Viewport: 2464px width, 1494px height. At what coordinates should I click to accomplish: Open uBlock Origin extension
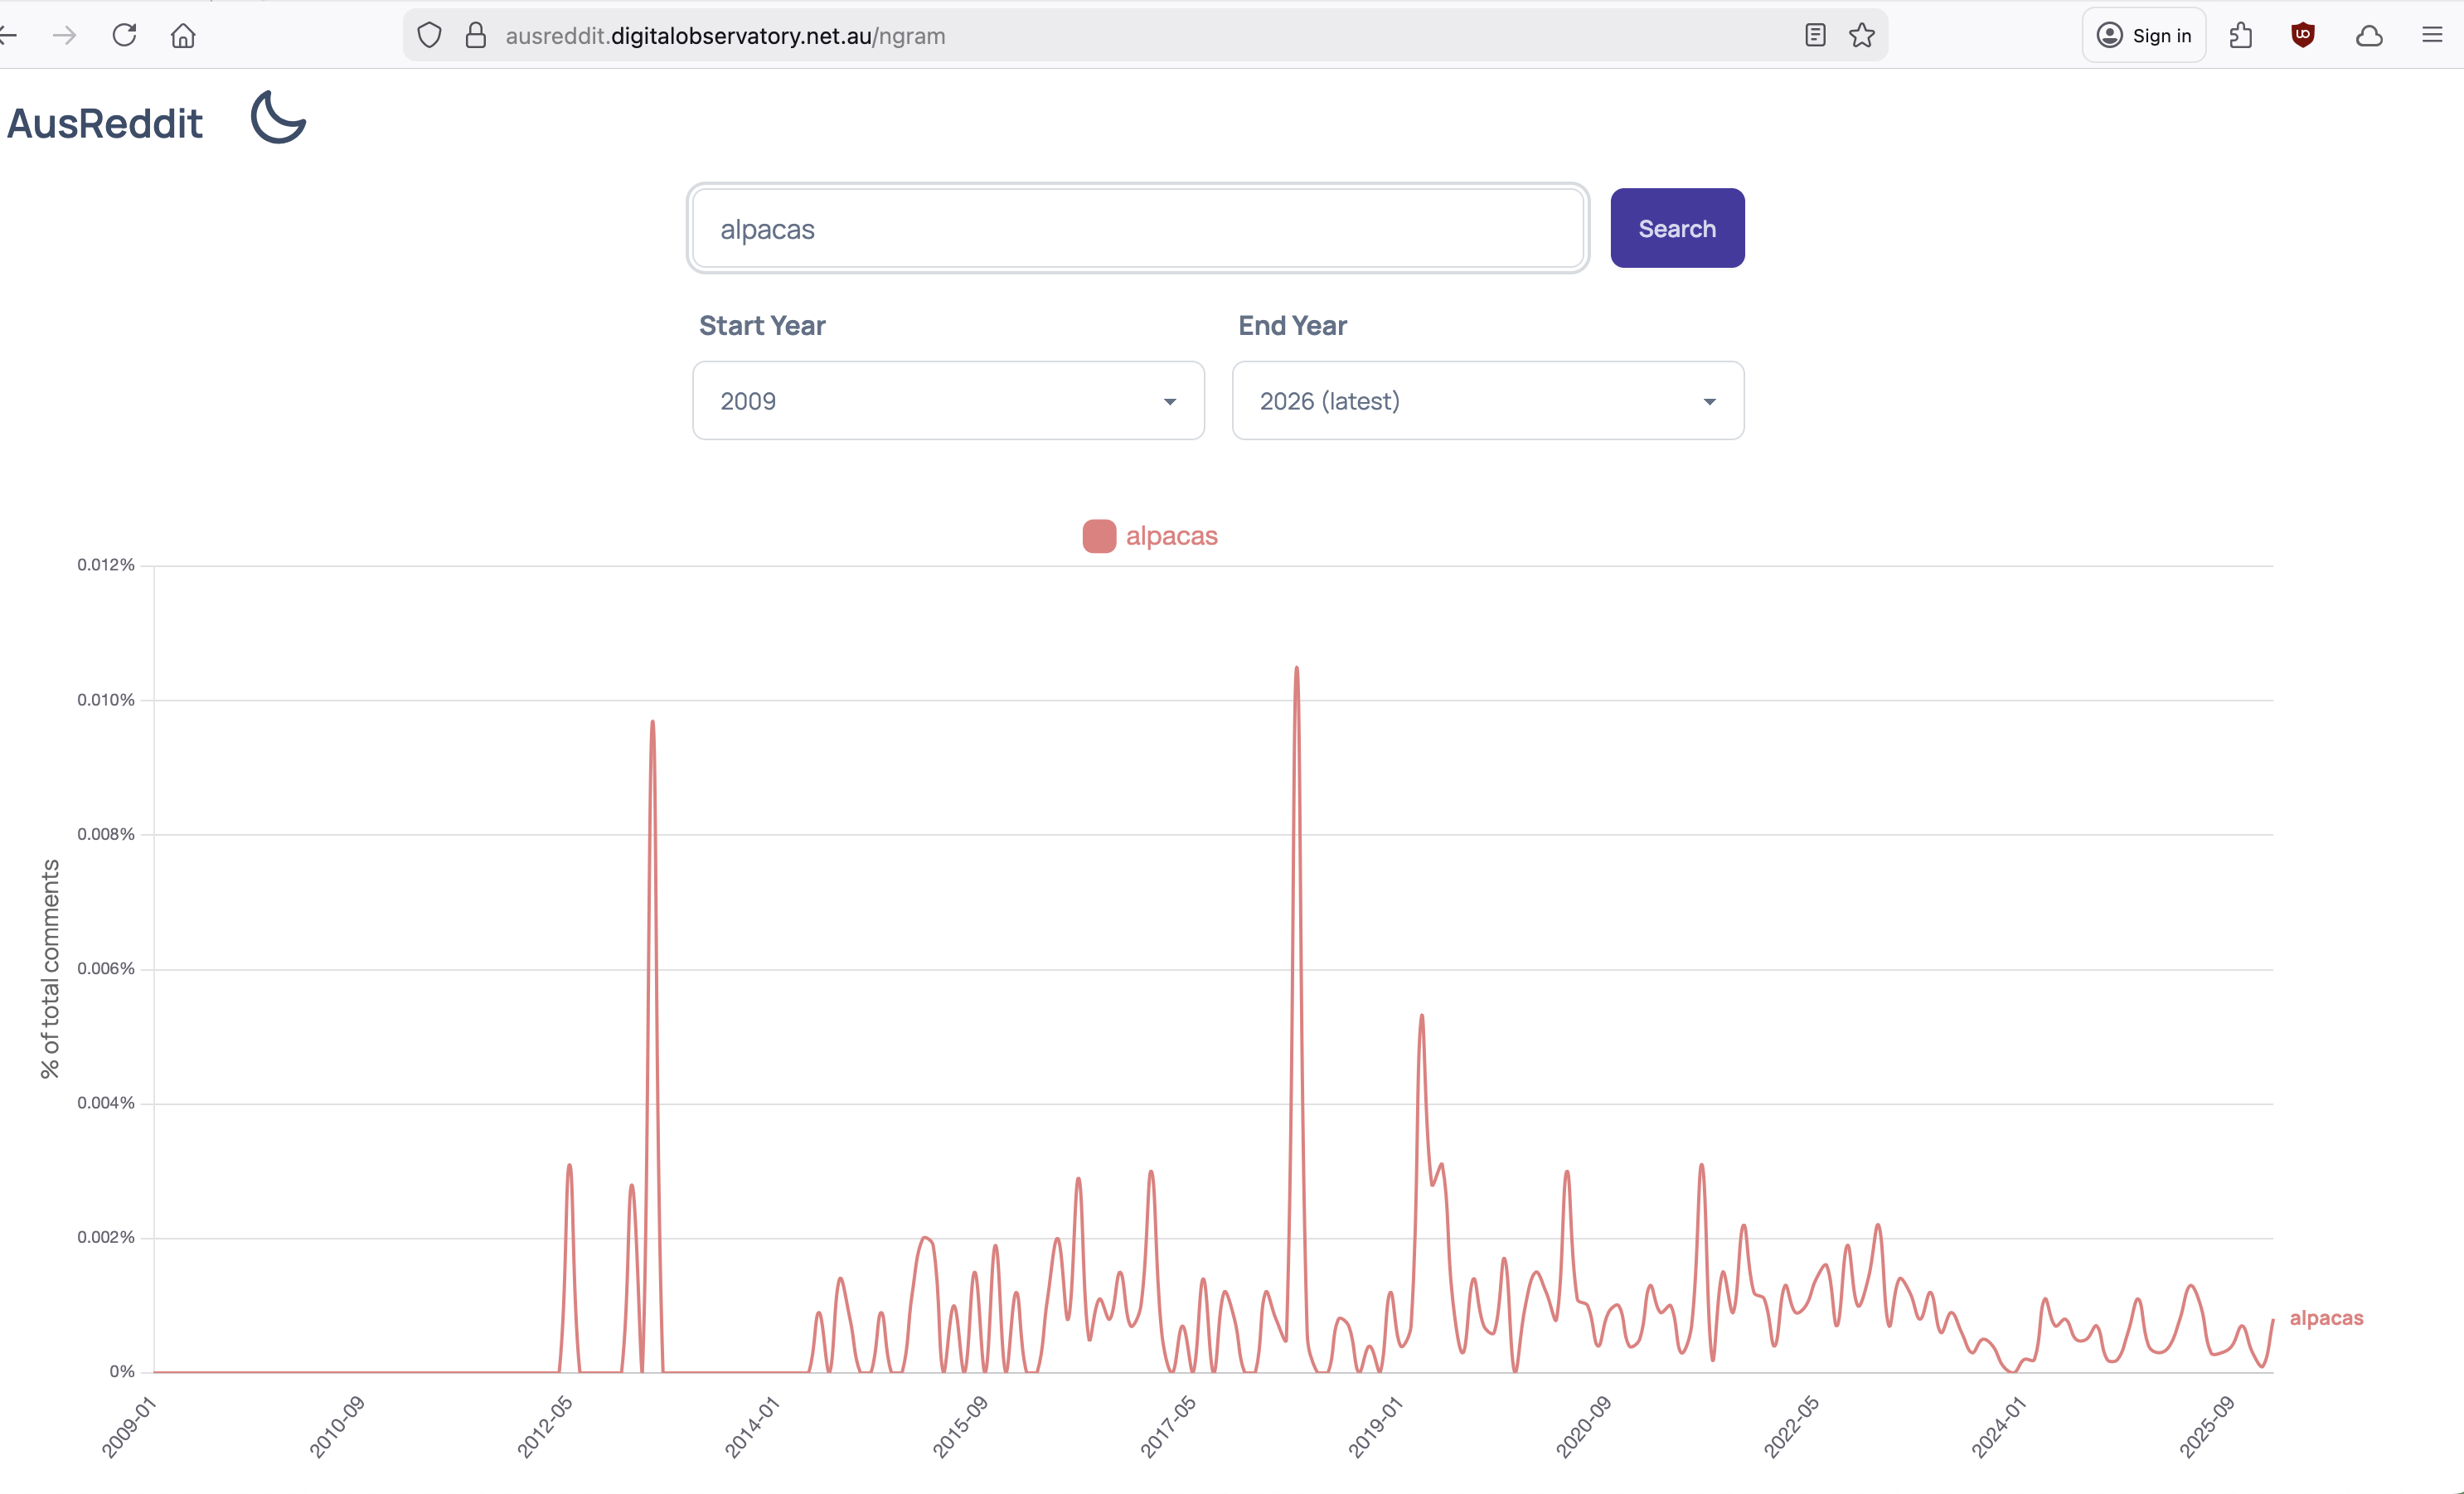click(2303, 36)
